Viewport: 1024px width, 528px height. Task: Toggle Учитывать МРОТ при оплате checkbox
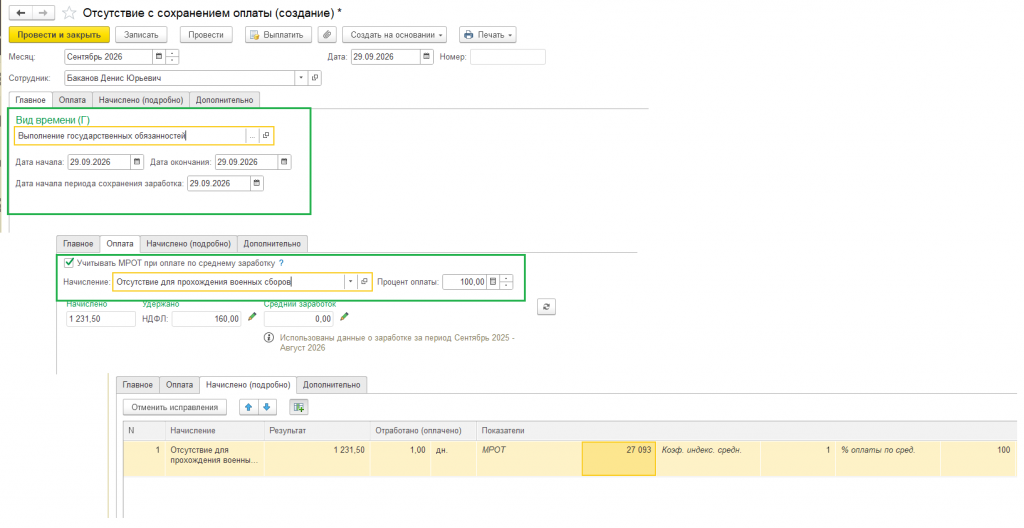69,263
